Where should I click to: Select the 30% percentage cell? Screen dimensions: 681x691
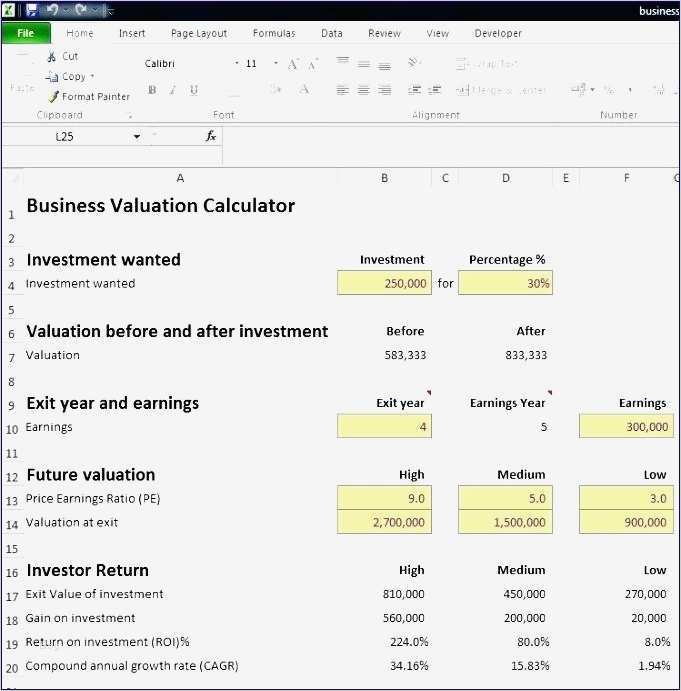506,283
